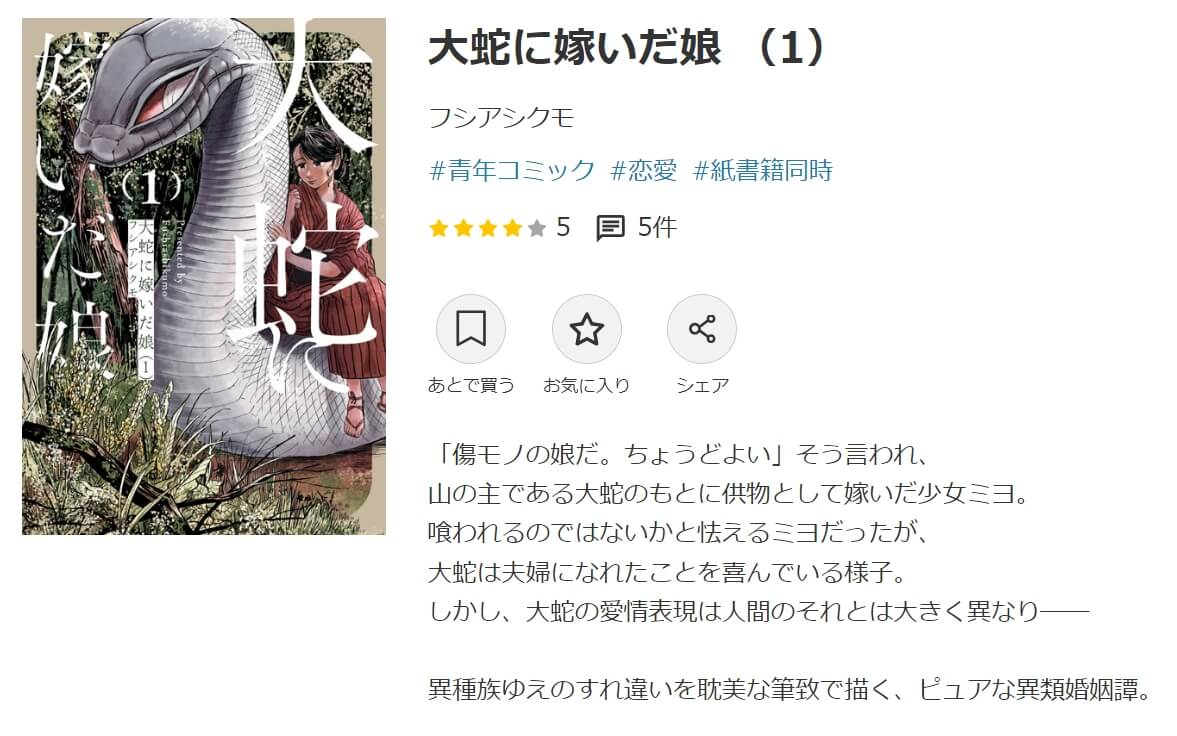Click the シェア text label
The width and height of the screenshot is (1177, 736).
[x=702, y=385]
